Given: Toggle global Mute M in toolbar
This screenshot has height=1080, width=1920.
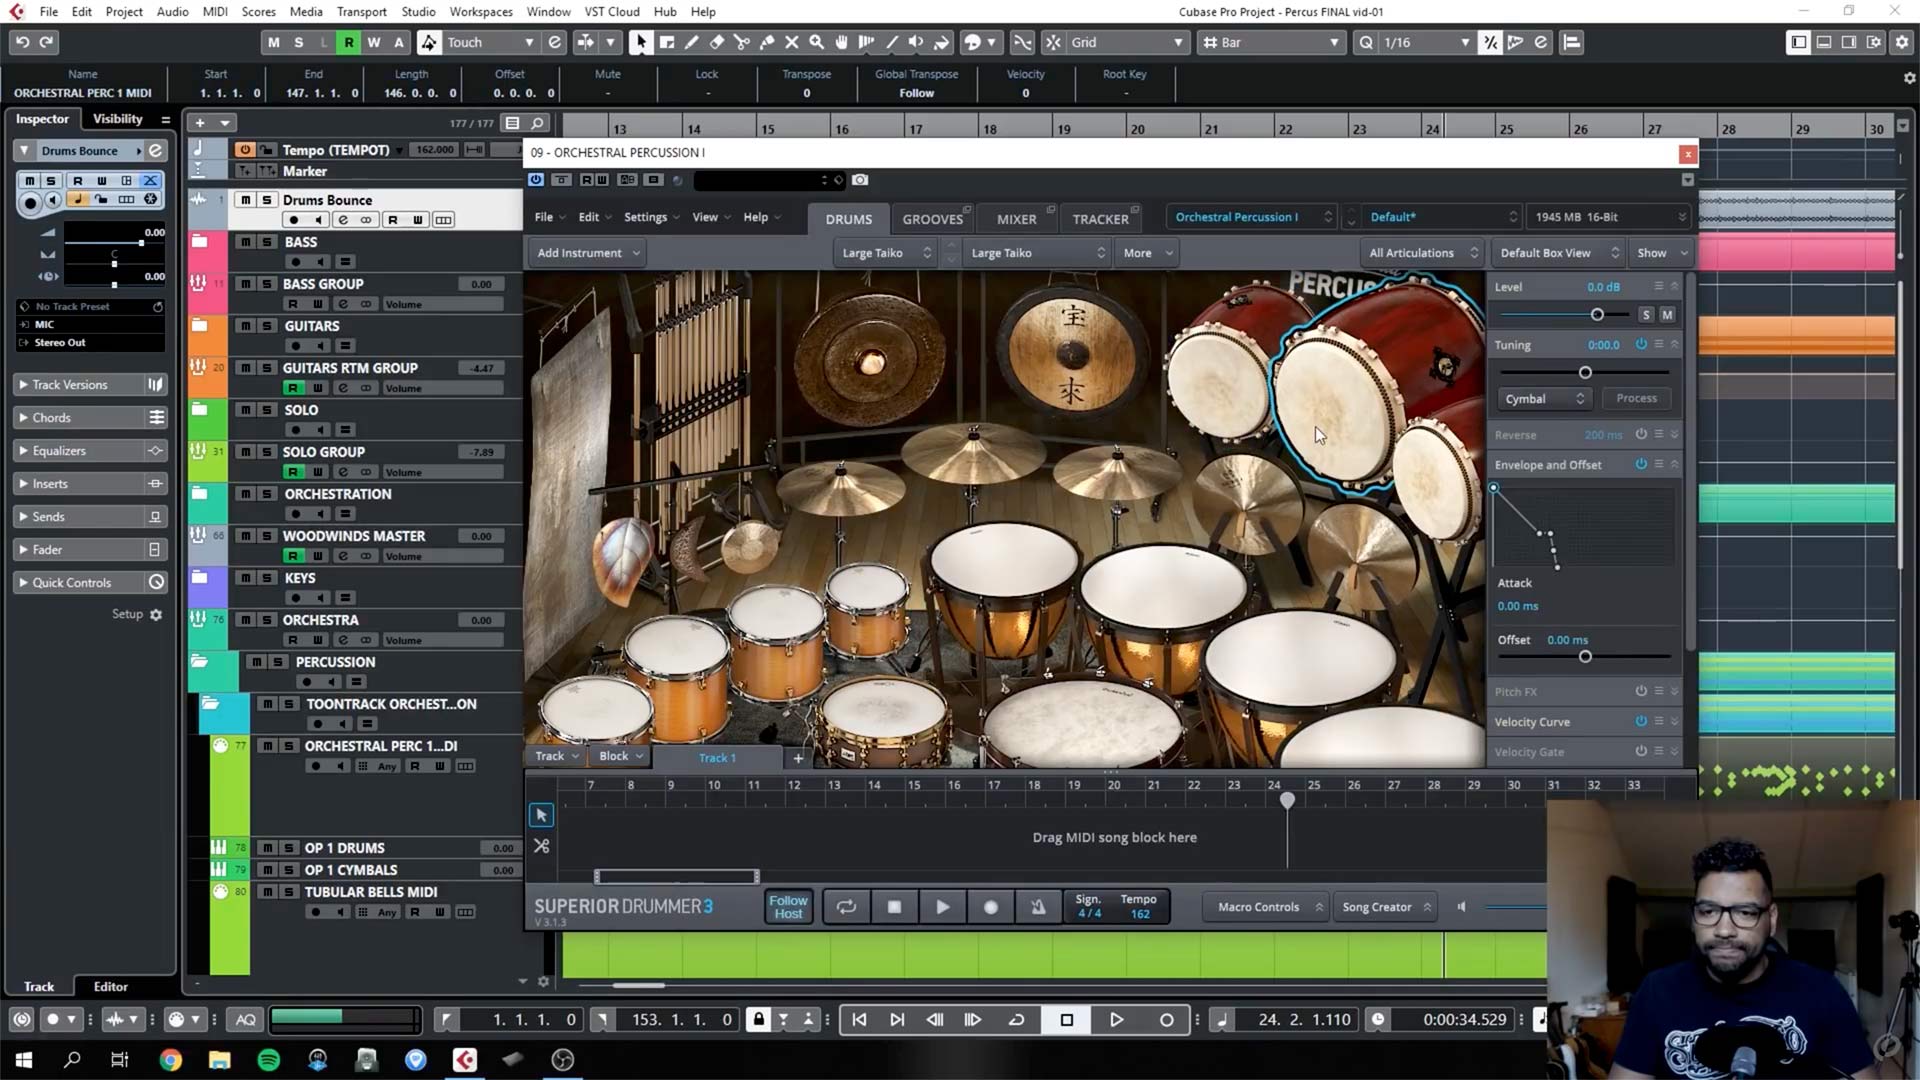Looking at the screenshot, I should [274, 42].
